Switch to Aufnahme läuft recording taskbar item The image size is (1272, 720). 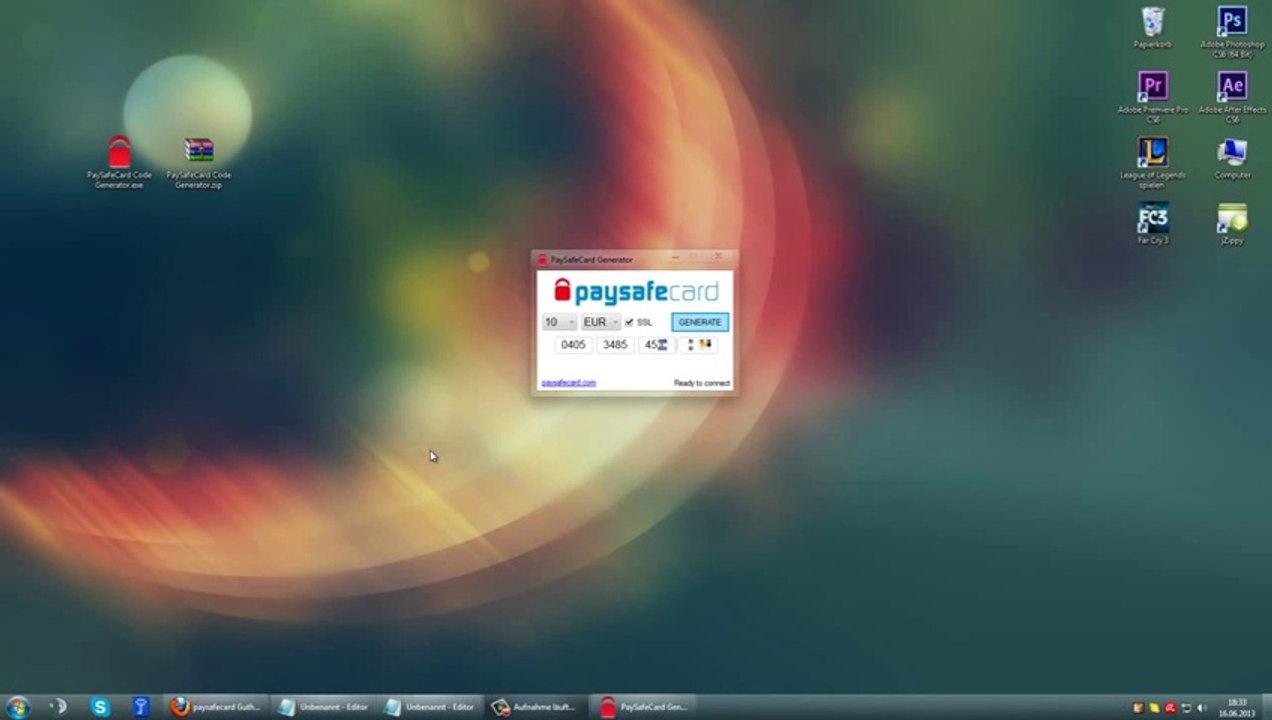[535, 707]
